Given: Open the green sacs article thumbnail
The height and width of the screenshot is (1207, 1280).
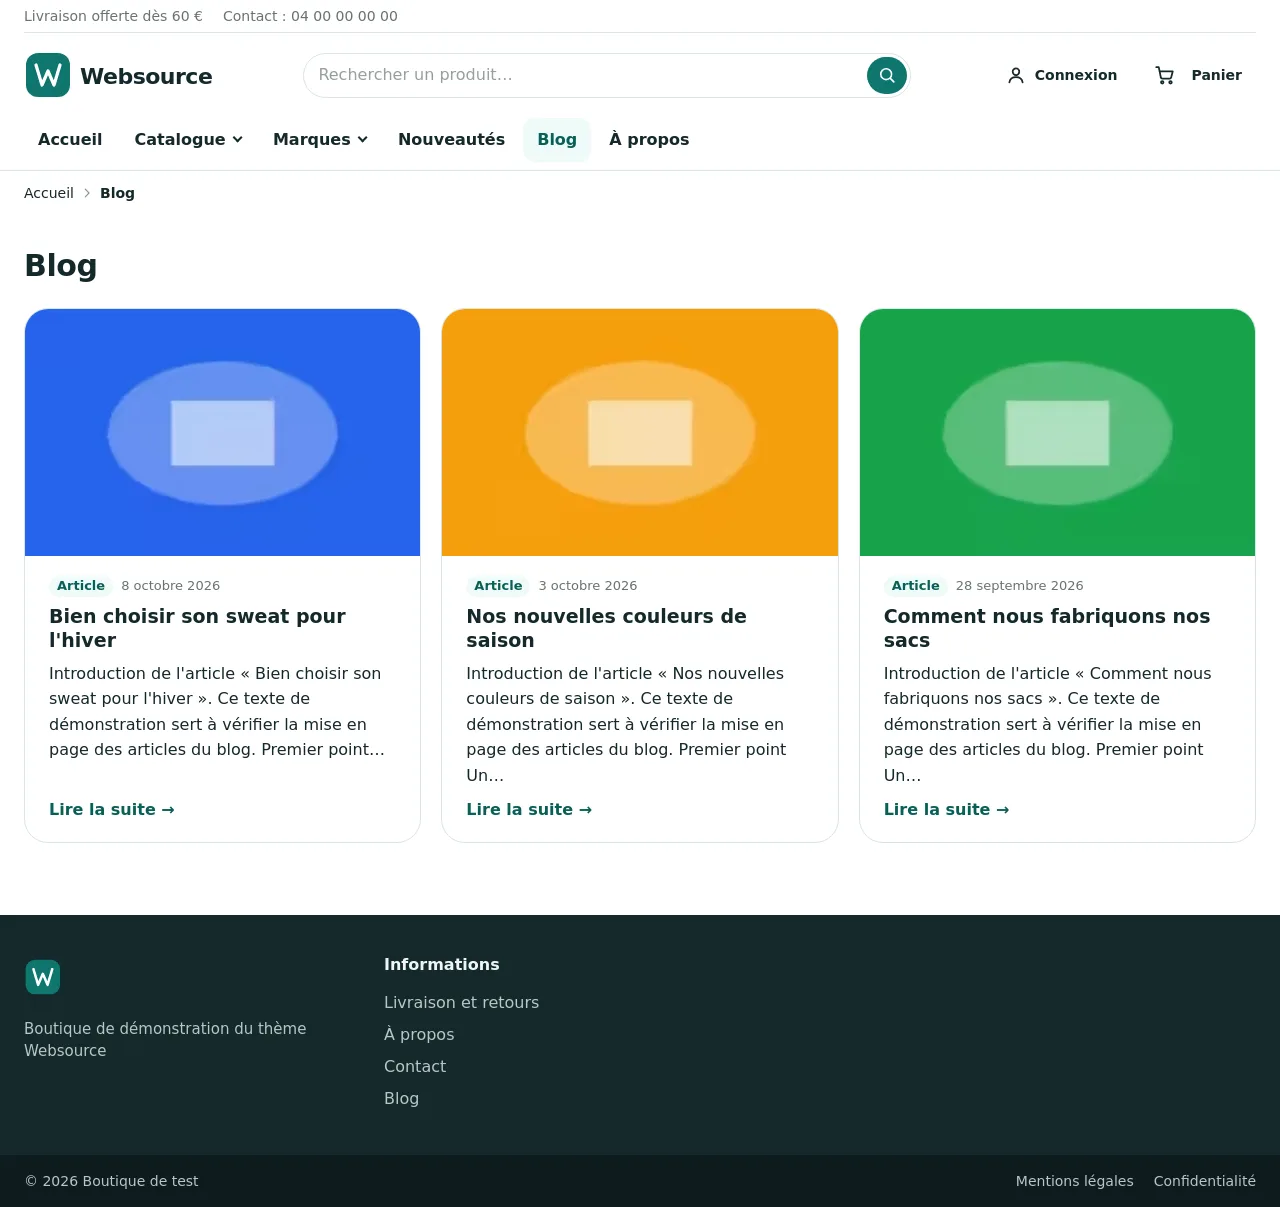Looking at the screenshot, I should pos(1057,432).
